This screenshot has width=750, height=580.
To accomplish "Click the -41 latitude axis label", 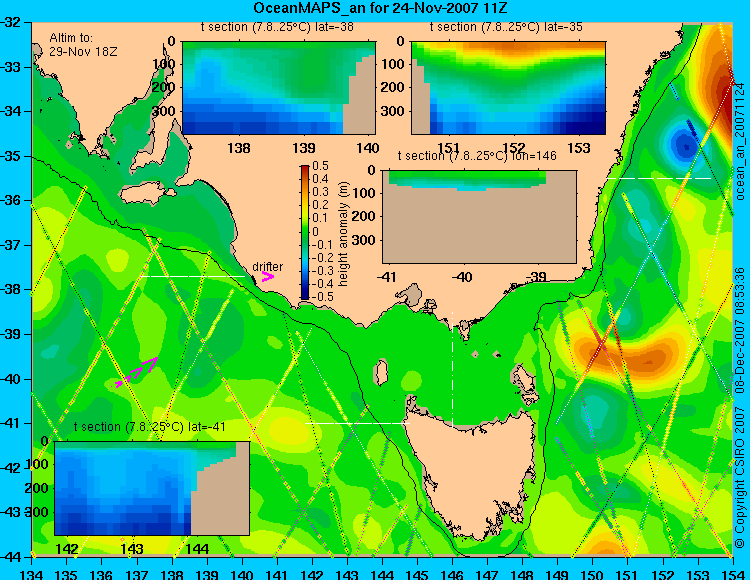I will coord(10,424).
